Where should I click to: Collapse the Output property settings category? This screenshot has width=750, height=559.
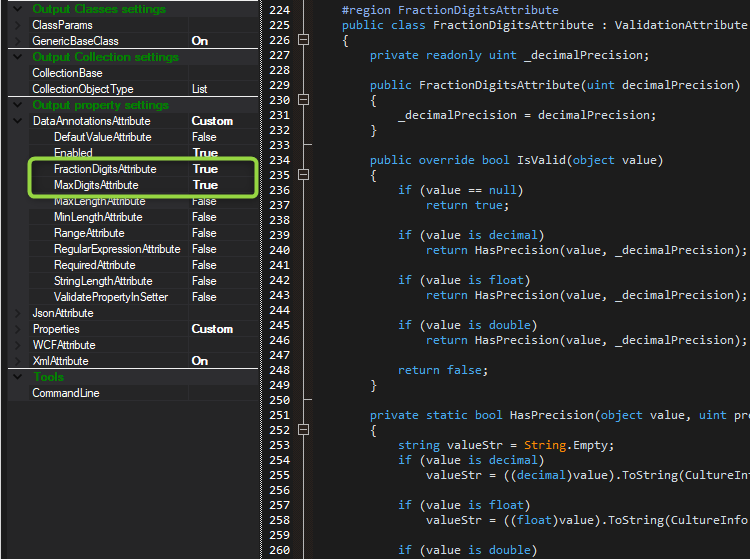pos(18,105)
